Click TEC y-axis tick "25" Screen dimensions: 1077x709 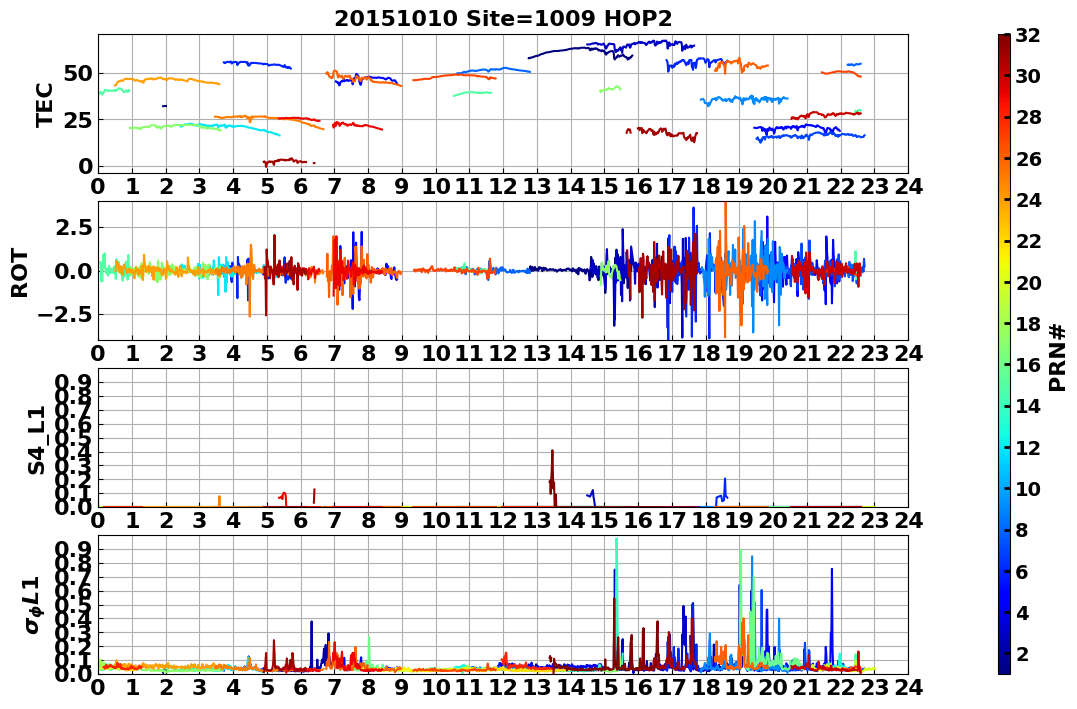[78, 120]
